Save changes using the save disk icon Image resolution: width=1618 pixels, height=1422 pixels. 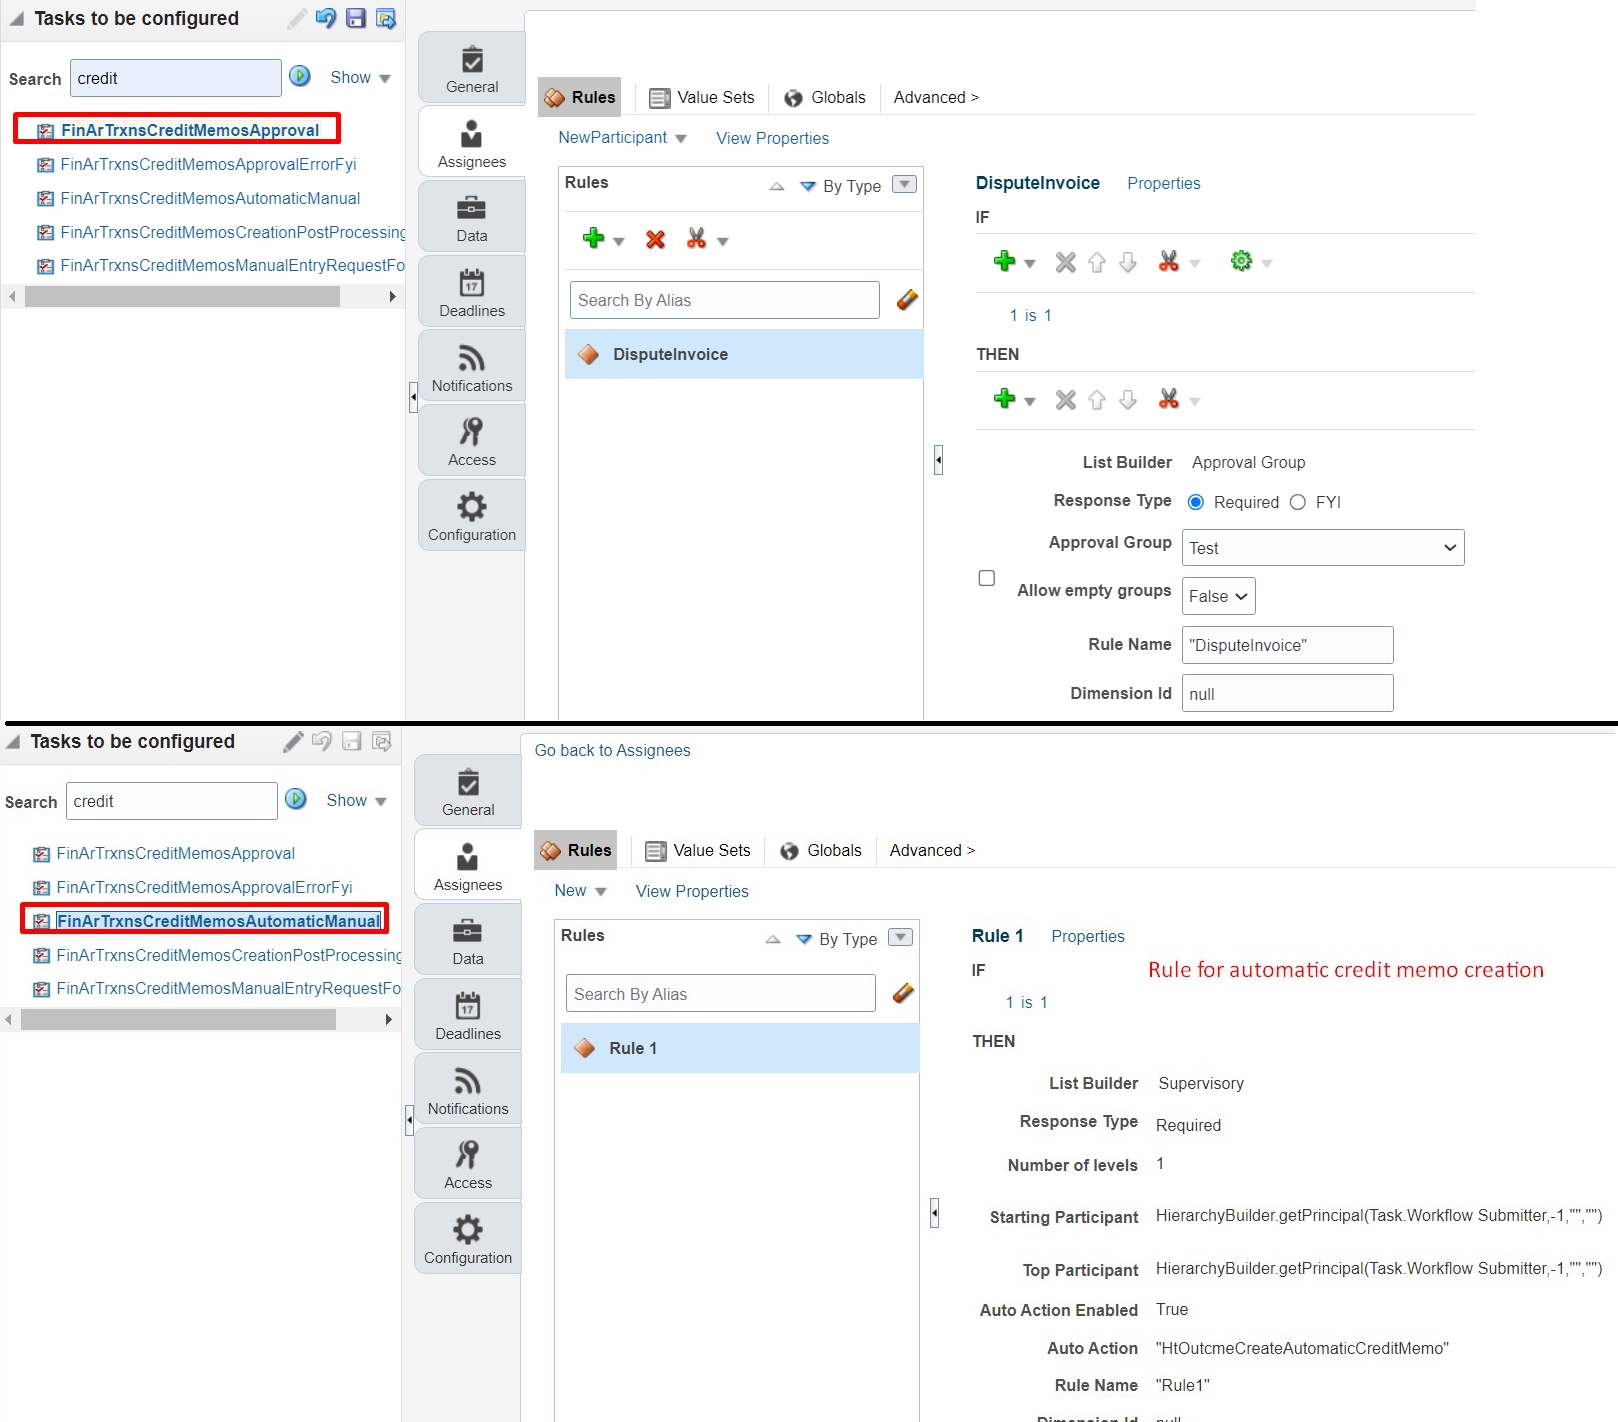click(355, 18)
